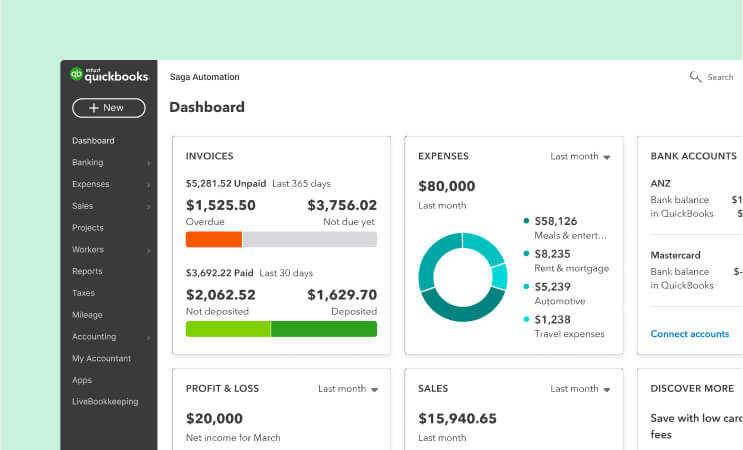Viewport: 743px width, 450px height.
Task: Click the Meals & entertainment legend dot
Action: [x=526, y=221]
